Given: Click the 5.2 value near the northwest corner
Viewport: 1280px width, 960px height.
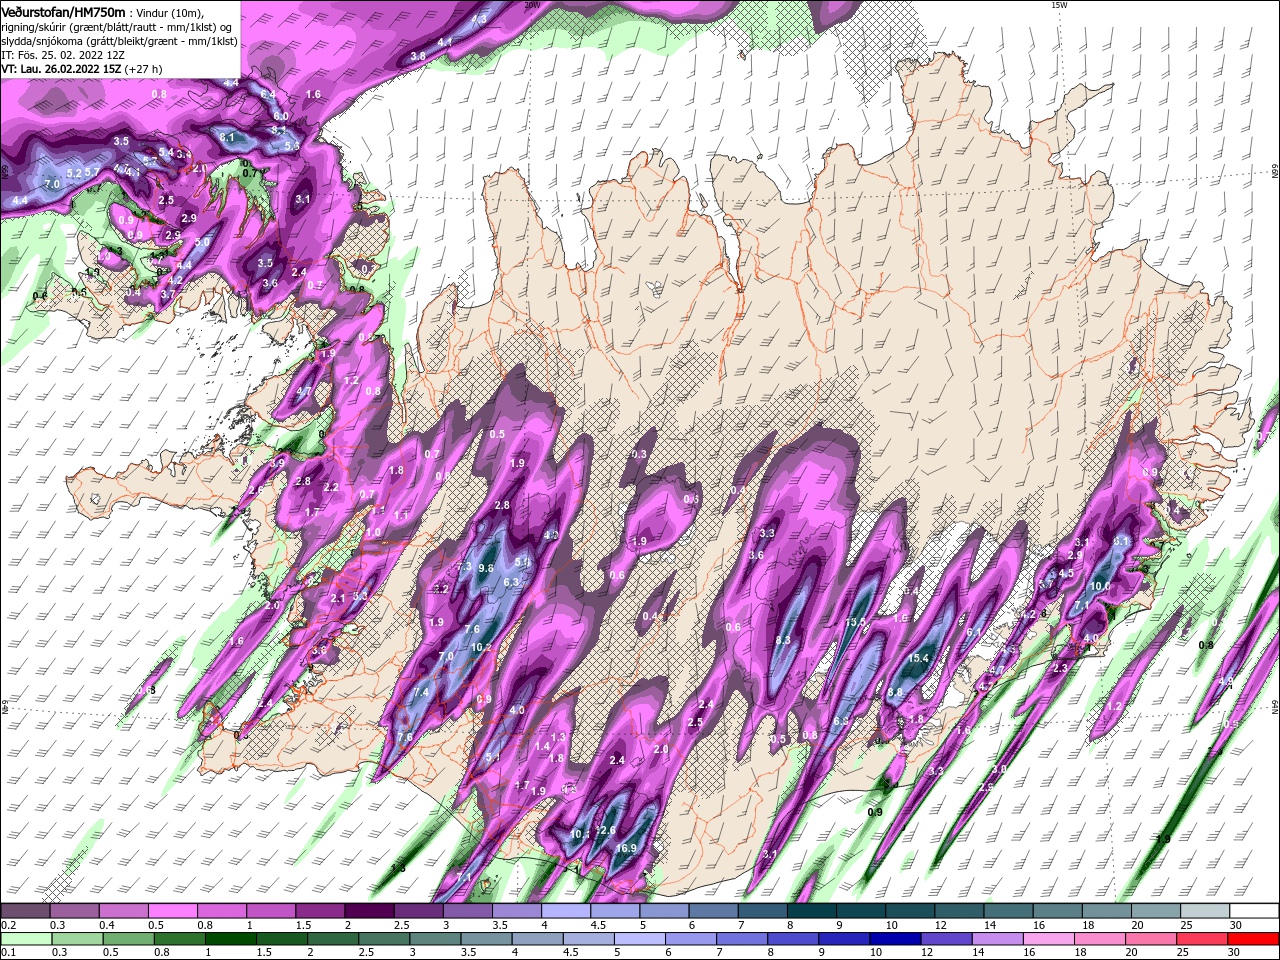Looking at the screenshot, I should pyautogui.click(x=74, y=173).
